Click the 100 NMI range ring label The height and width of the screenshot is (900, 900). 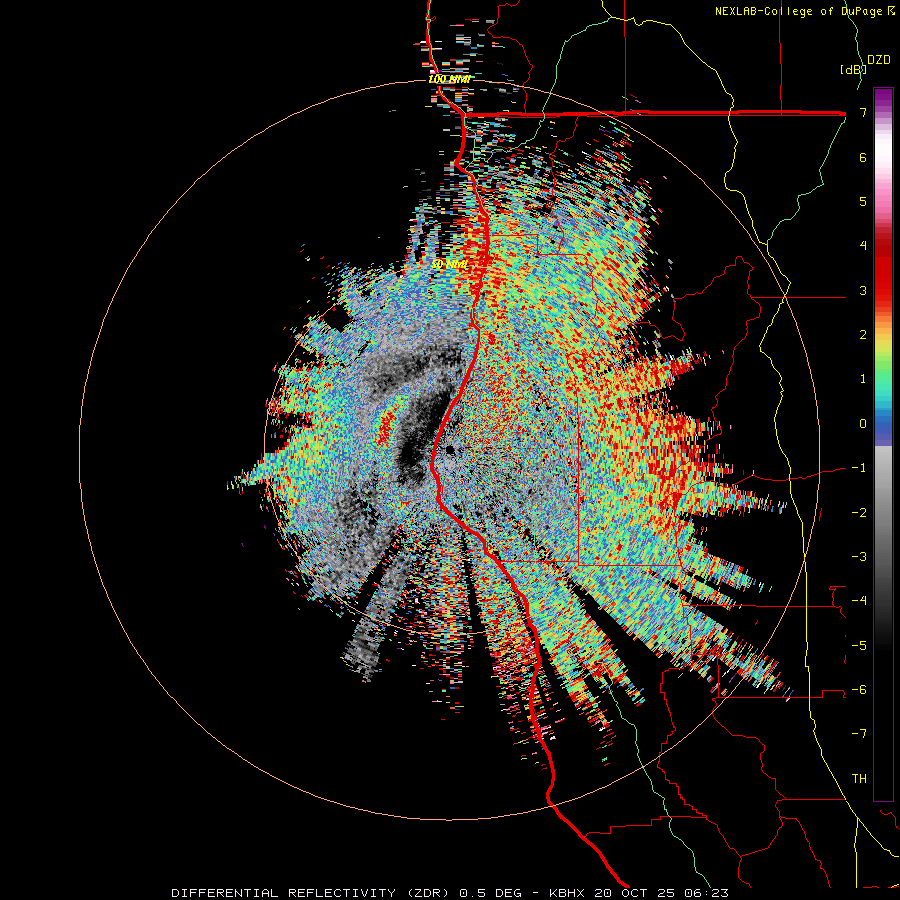[449, 79]
